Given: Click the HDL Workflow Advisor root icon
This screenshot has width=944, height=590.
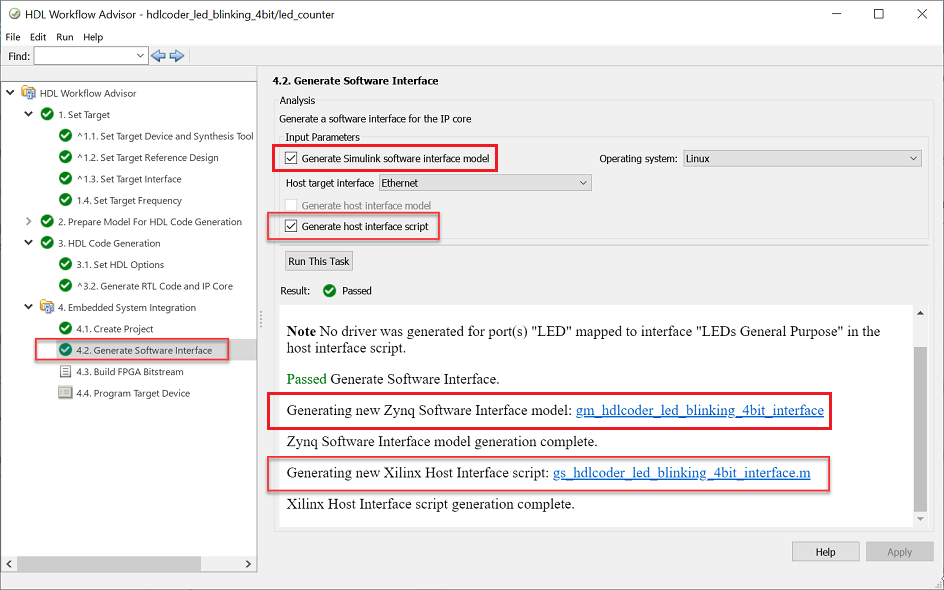Looking at the screenshot, I should (x=28, y=93).
